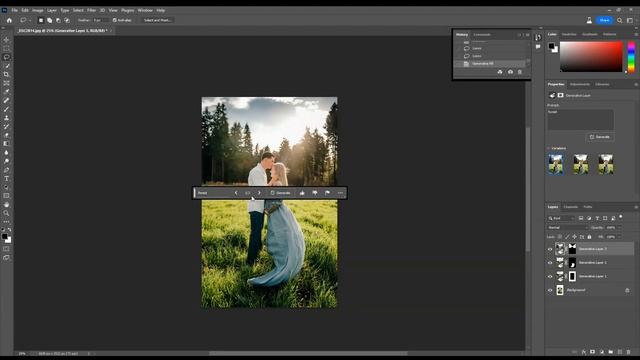Select the Eyedropper tool
Screen dimensions: 640x360
coord(6,91)
